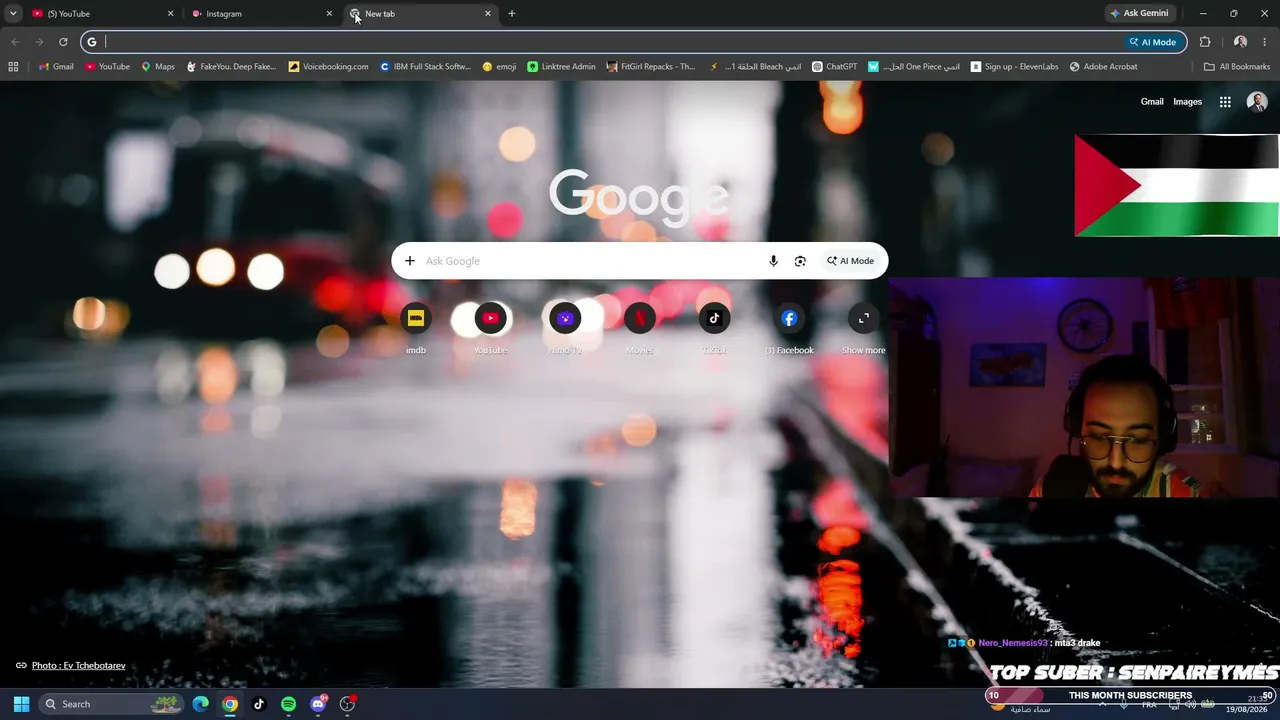Open the TikTok shortcut tile
This screenshot has height=720, width=1280.
[x=714, y=328]
